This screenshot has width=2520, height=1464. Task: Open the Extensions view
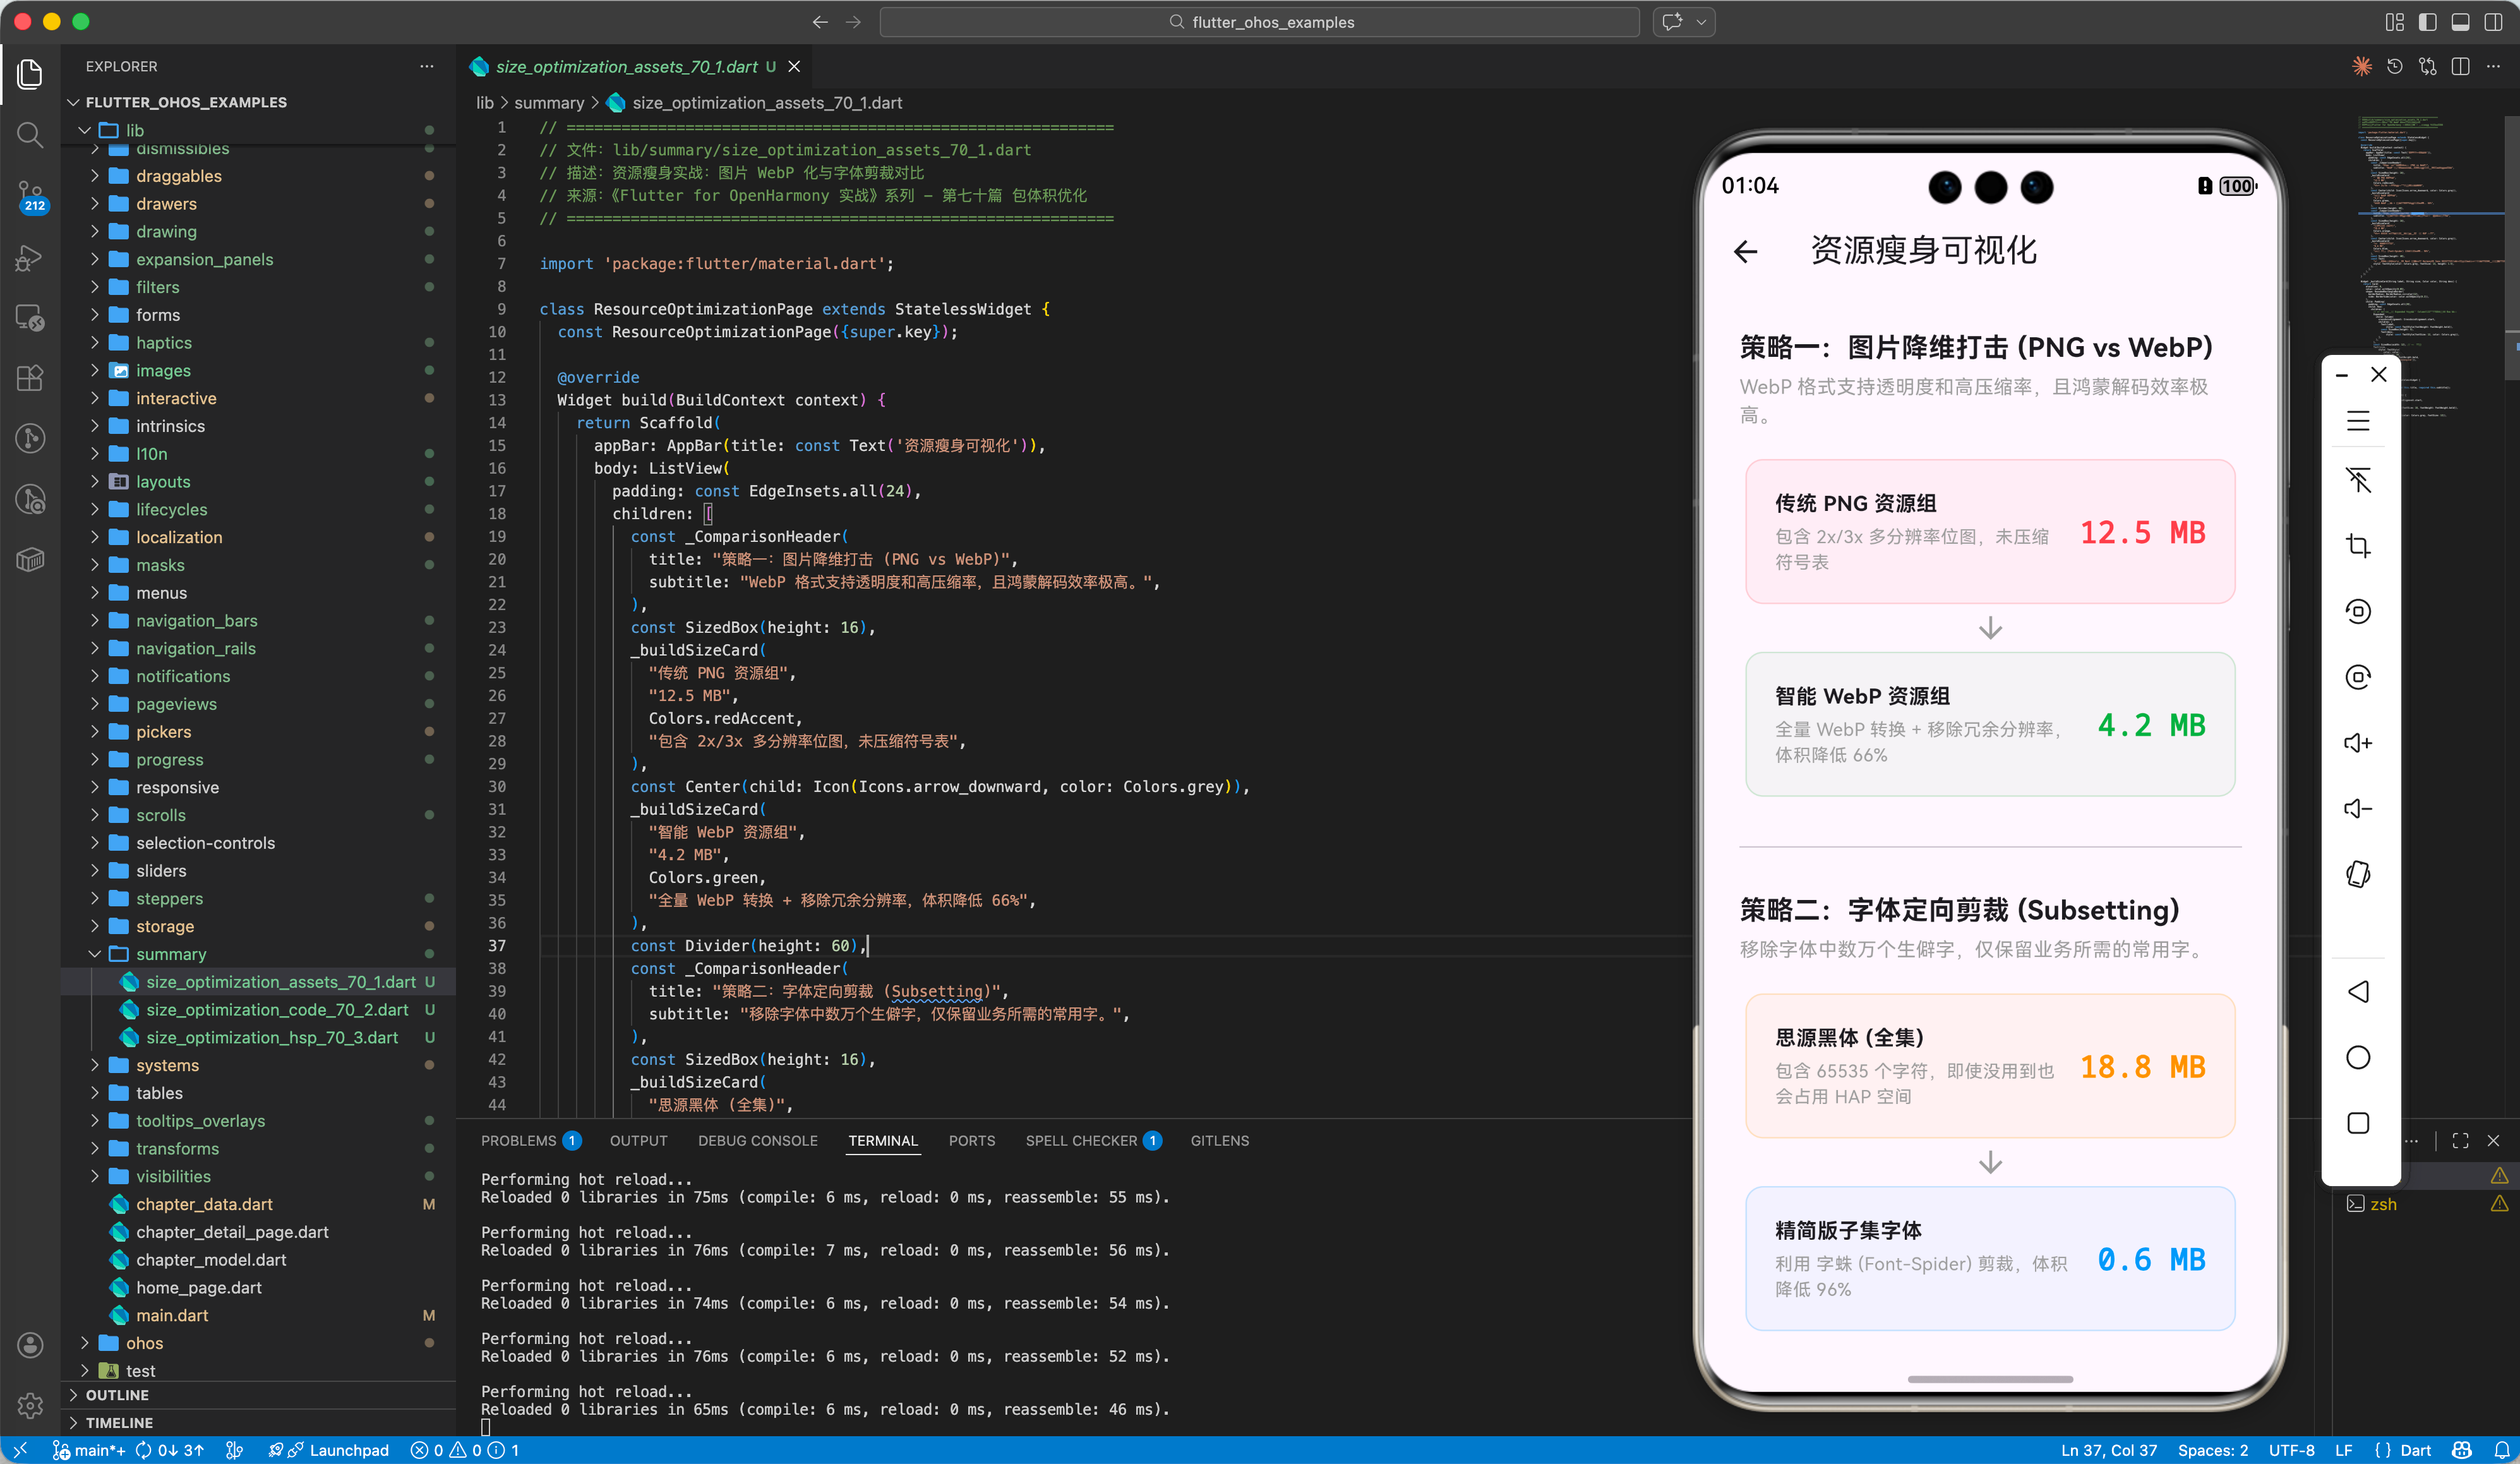(x=30, y=378)
